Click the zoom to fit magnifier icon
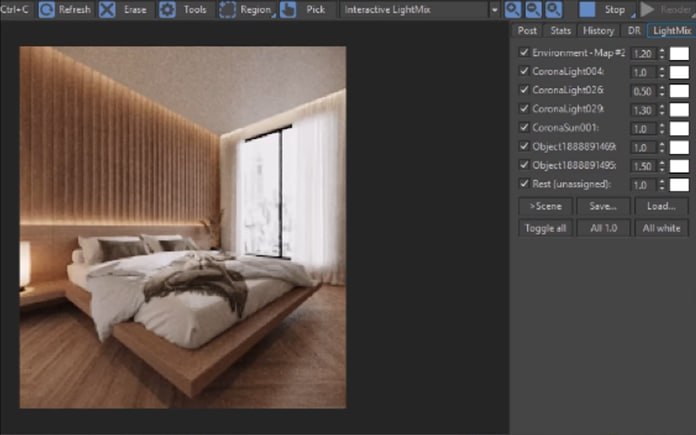The width and height of the screenshot is (696, 435). click(554, 9)
